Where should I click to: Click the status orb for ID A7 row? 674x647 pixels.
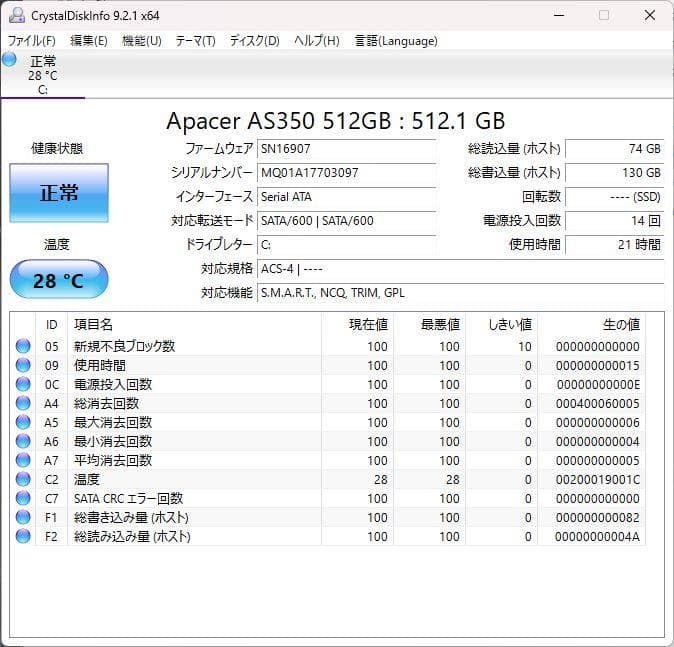(x=23, y=460)
